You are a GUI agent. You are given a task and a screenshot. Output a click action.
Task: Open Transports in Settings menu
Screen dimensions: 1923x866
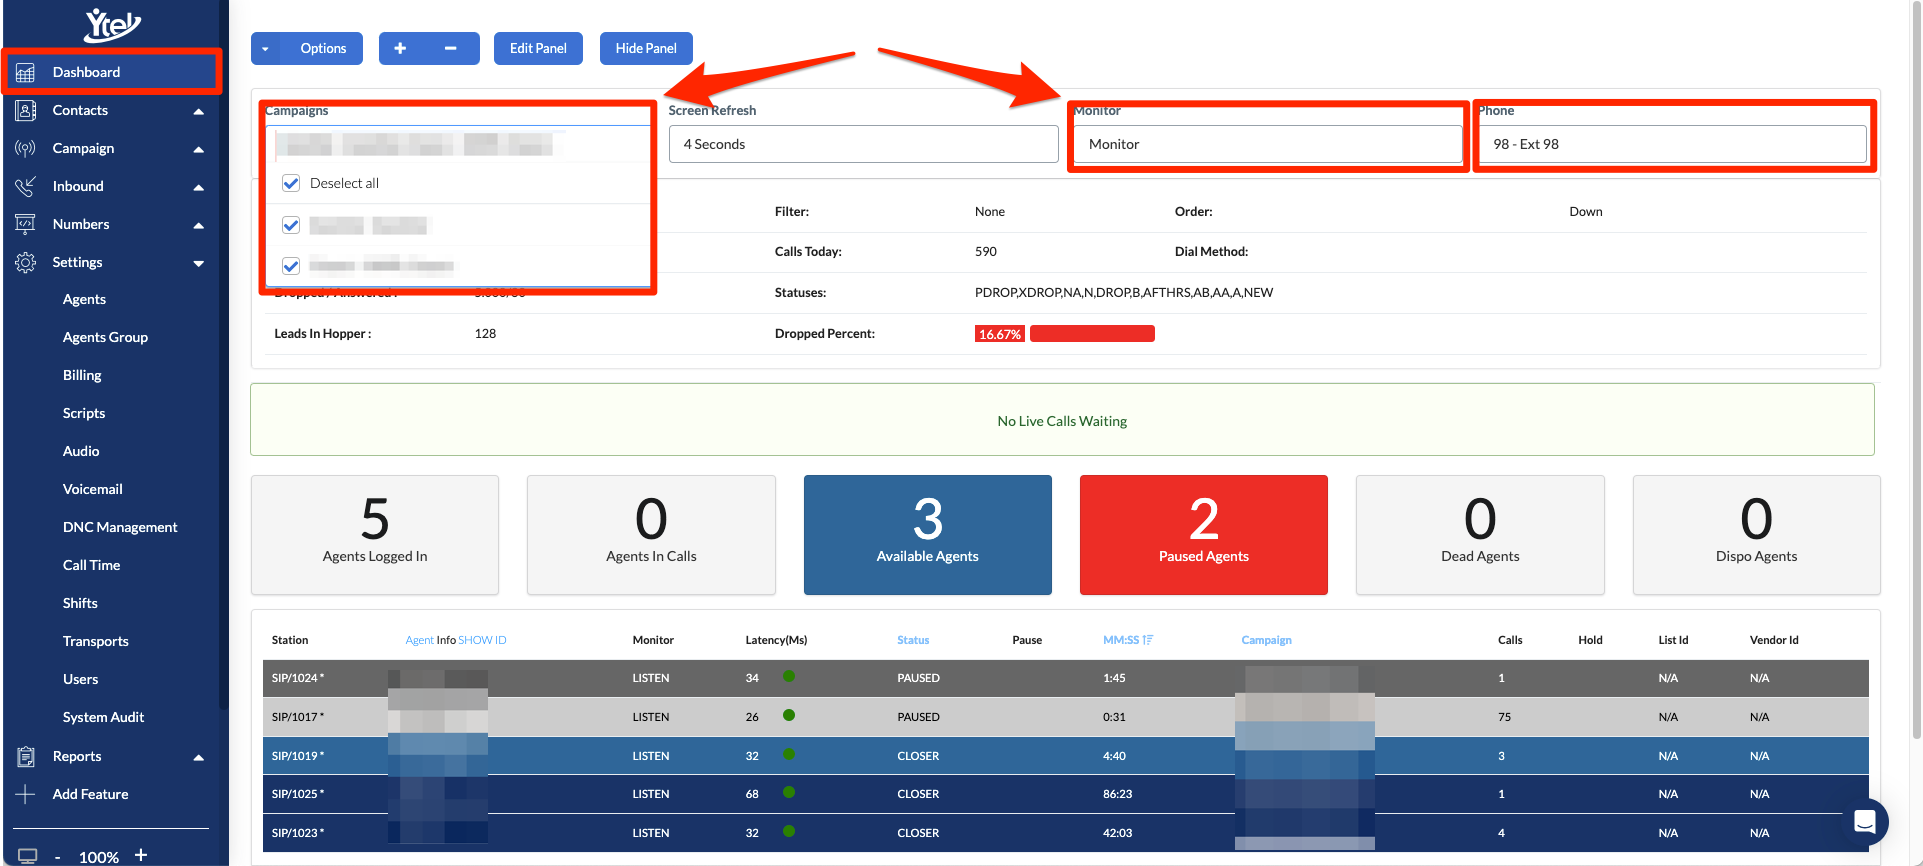click(95, 641)
